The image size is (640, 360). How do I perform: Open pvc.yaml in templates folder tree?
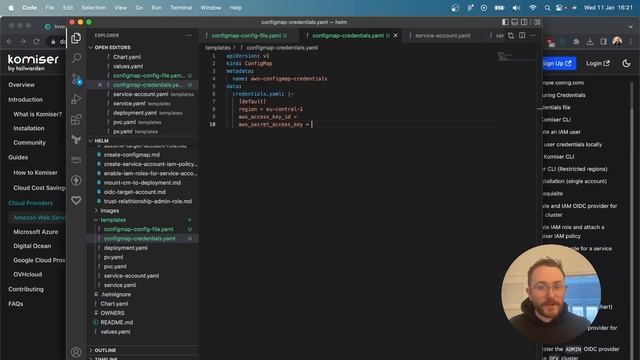pos(115,267)
